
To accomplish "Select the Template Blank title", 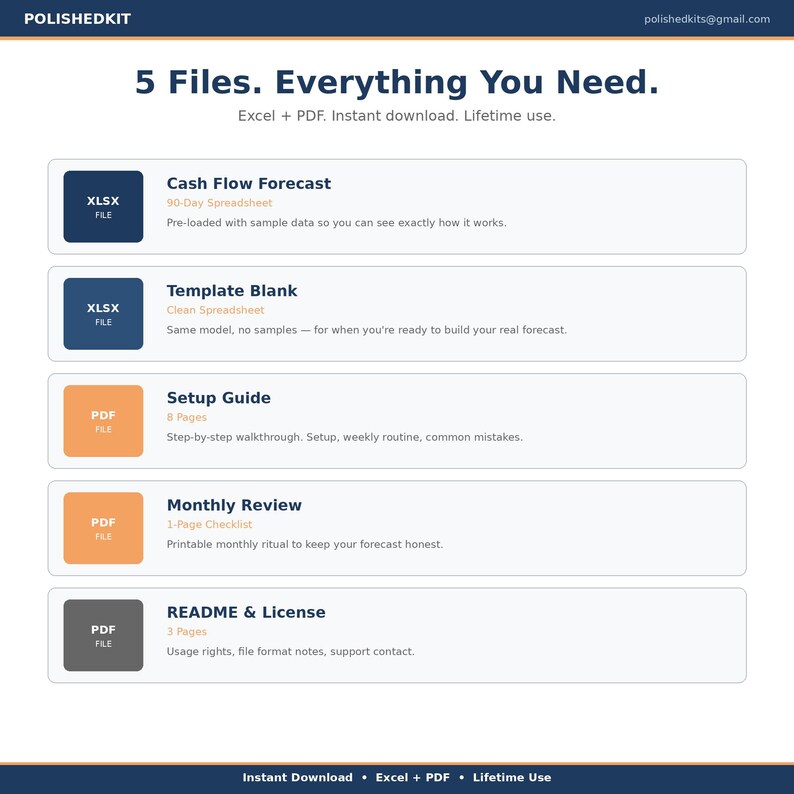I will [232, 291].
